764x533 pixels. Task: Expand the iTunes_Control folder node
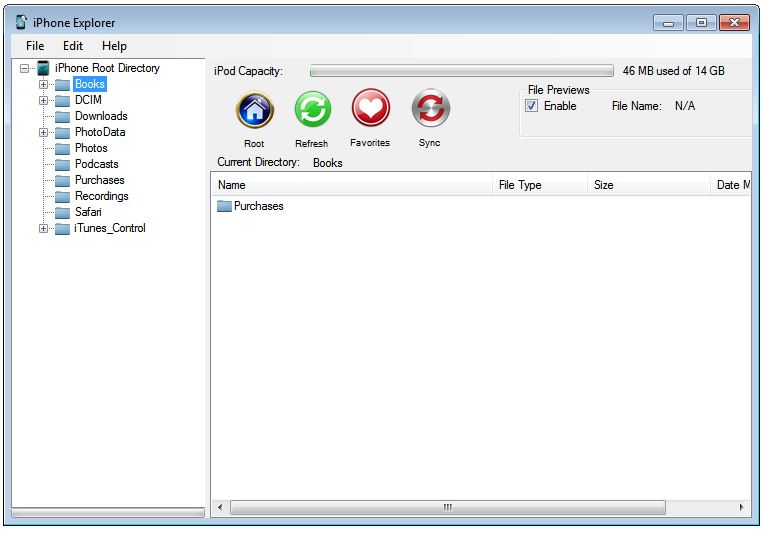pos(43,228)
